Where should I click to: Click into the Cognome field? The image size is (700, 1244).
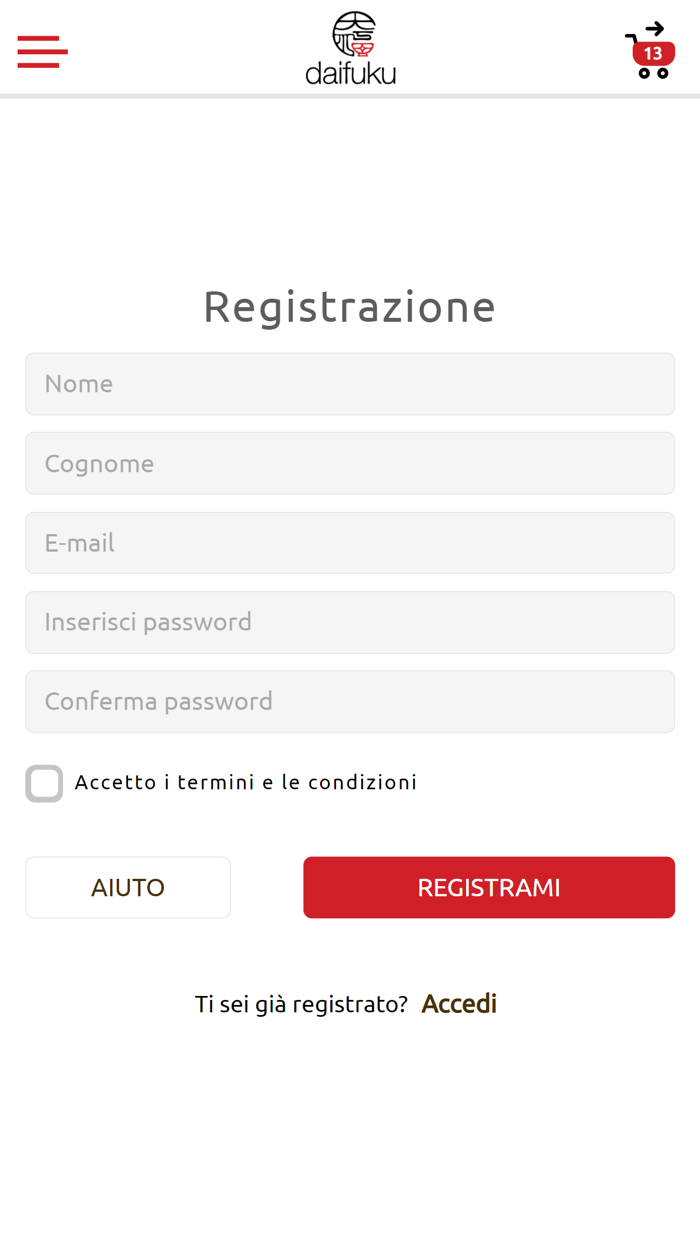coord(350,463)
